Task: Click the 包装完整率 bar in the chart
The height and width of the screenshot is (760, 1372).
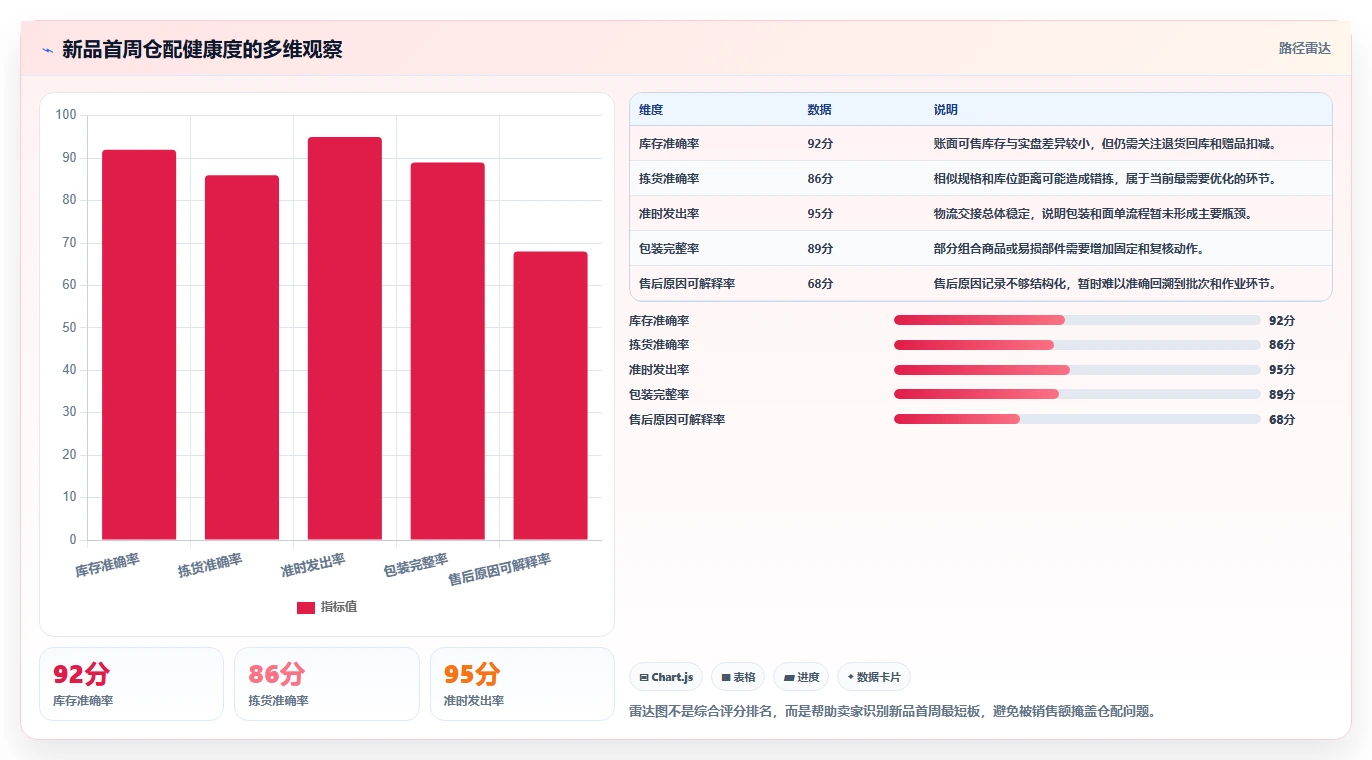Action: point(448,351)
